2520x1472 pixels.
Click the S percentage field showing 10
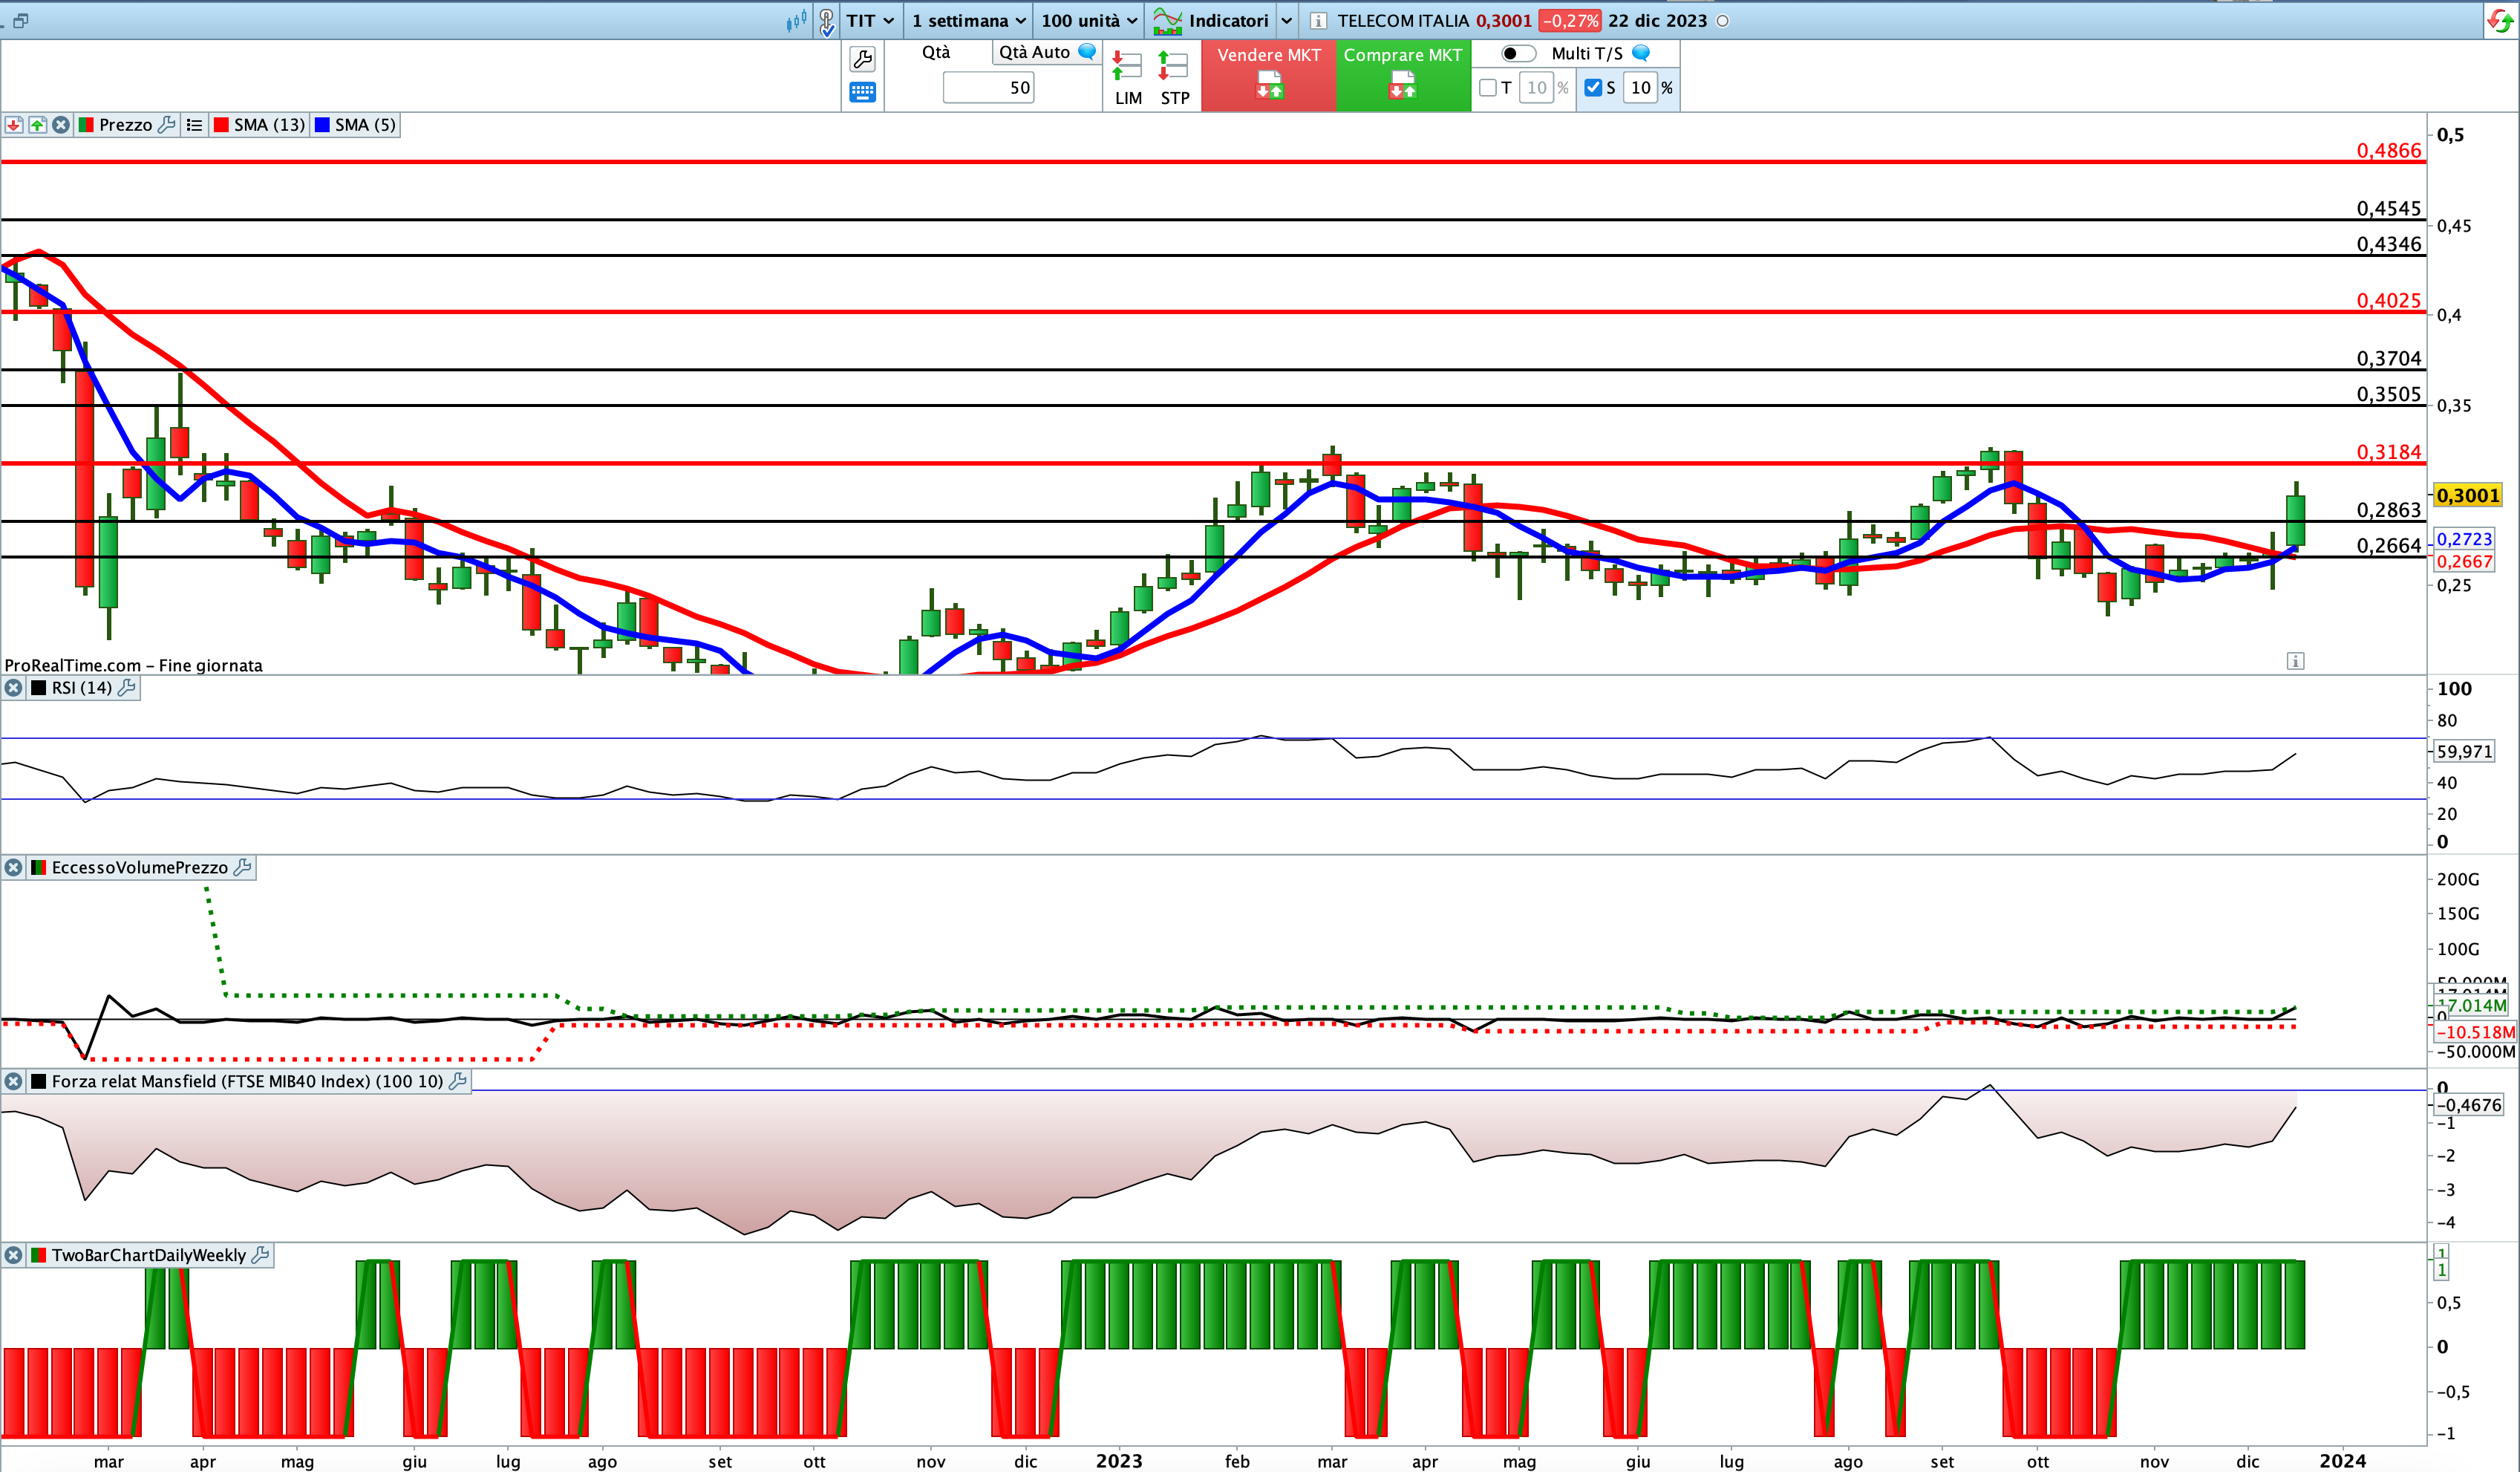[1641, 88]
